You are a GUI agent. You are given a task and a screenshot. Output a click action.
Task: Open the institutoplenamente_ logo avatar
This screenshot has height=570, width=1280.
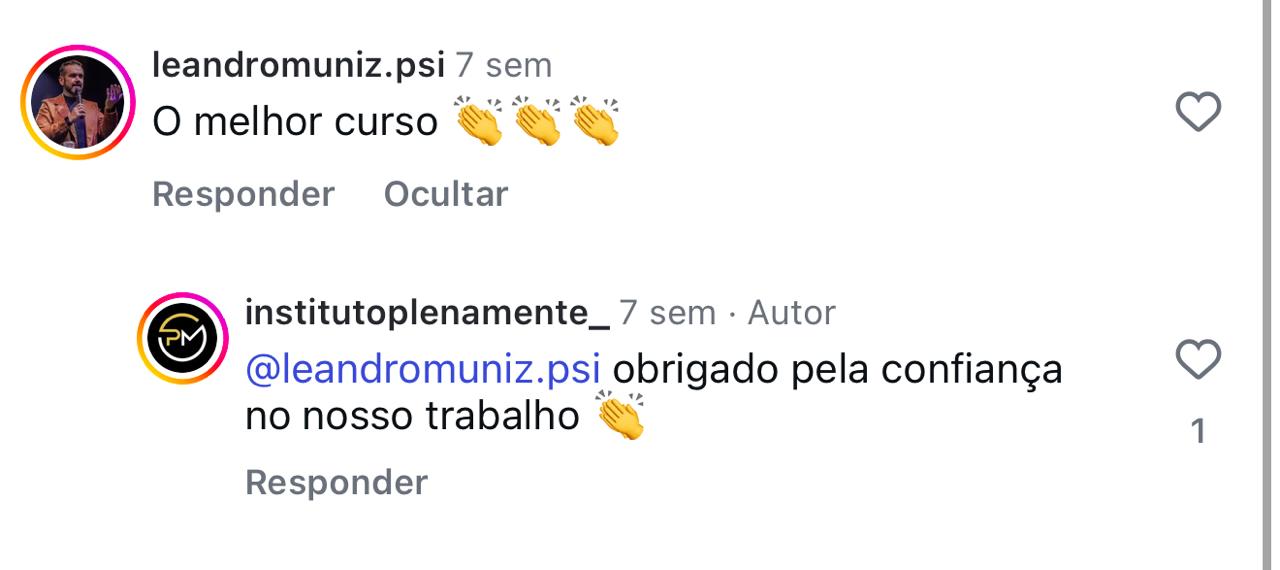click(x=182, y=340)
